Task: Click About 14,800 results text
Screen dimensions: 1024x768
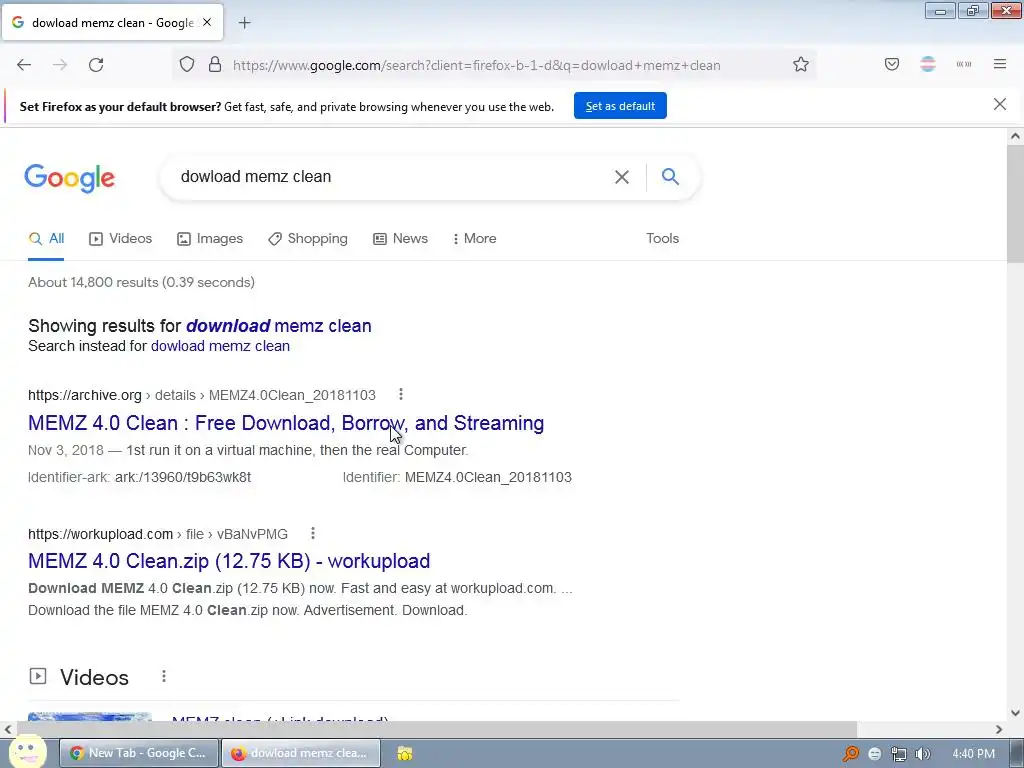Action: tap(142, 283)
